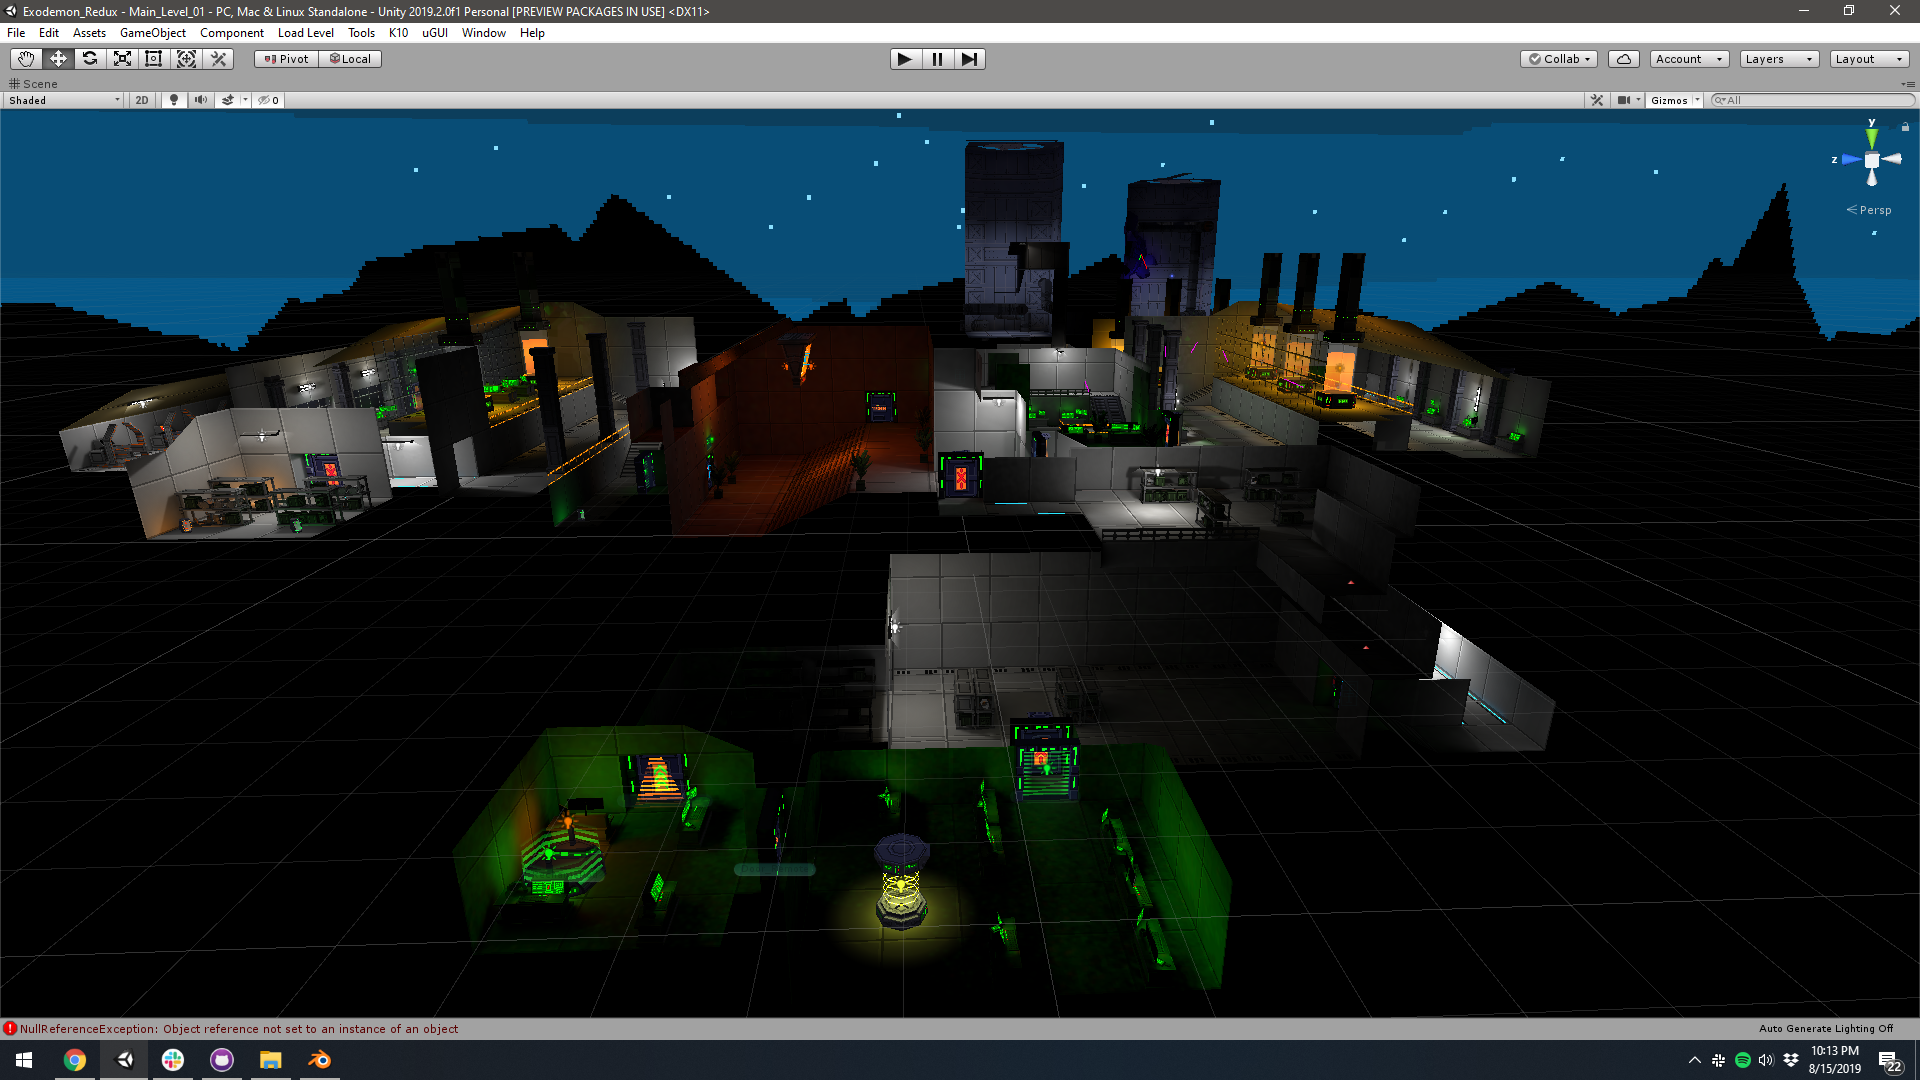
Task: Open Blender from the Windows taskbar
Action: click(x=319, y=1060)
